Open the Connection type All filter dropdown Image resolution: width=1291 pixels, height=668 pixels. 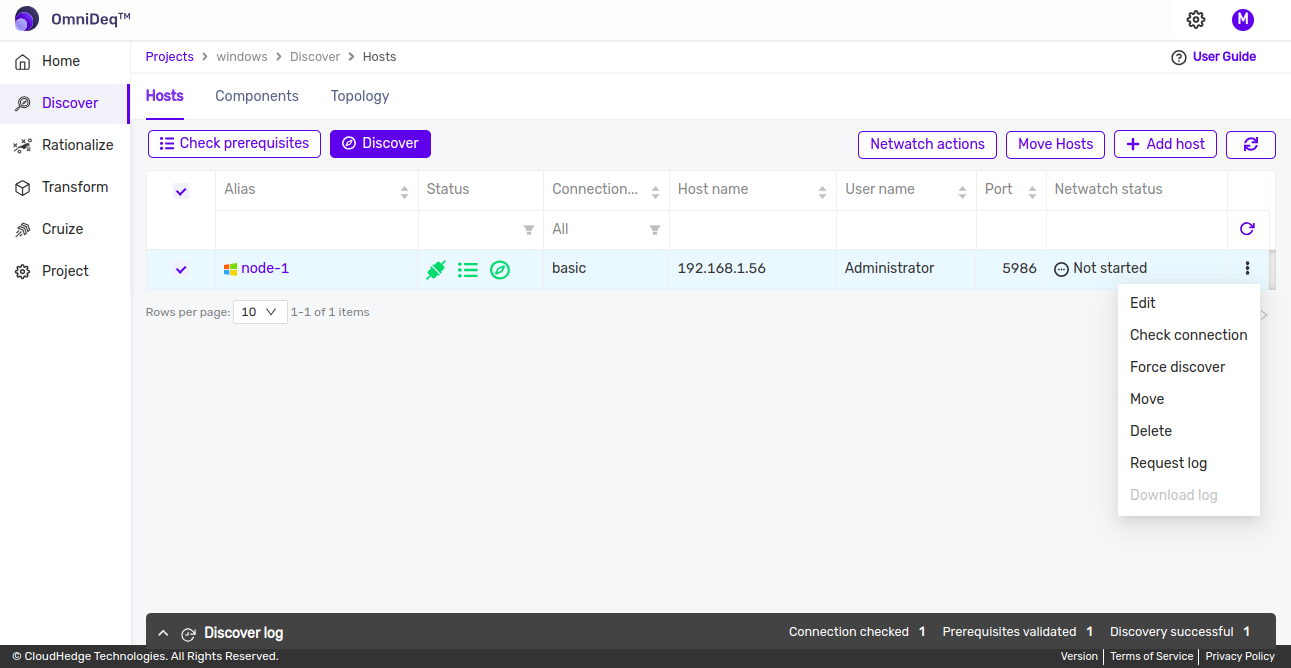[606, 229]
